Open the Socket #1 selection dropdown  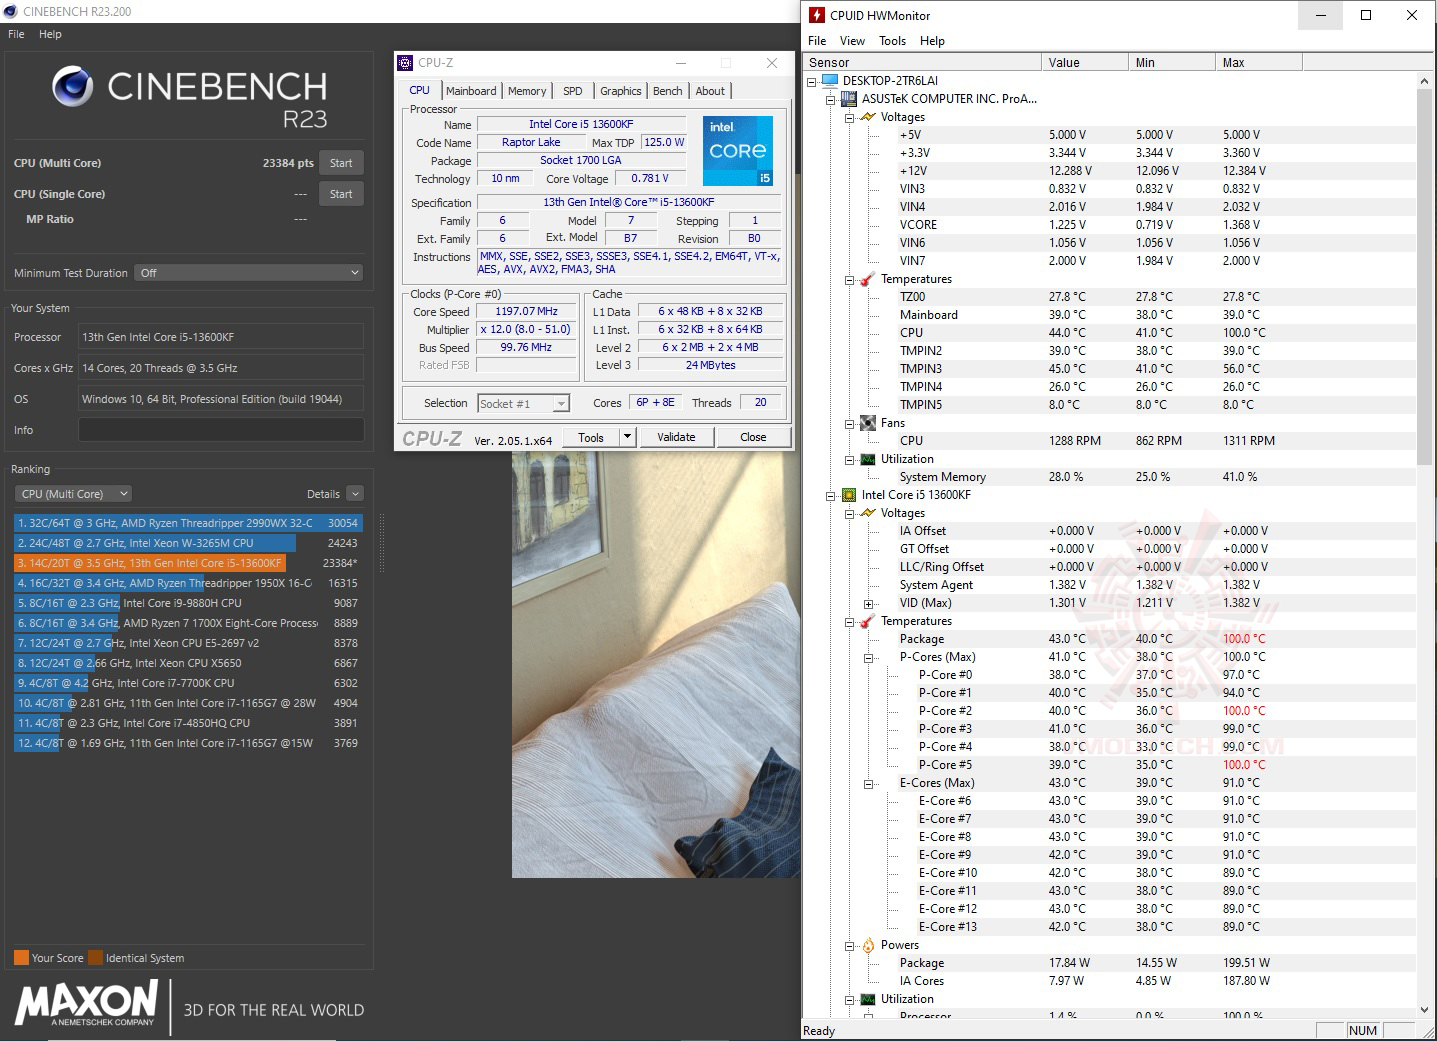pos(523,403)
